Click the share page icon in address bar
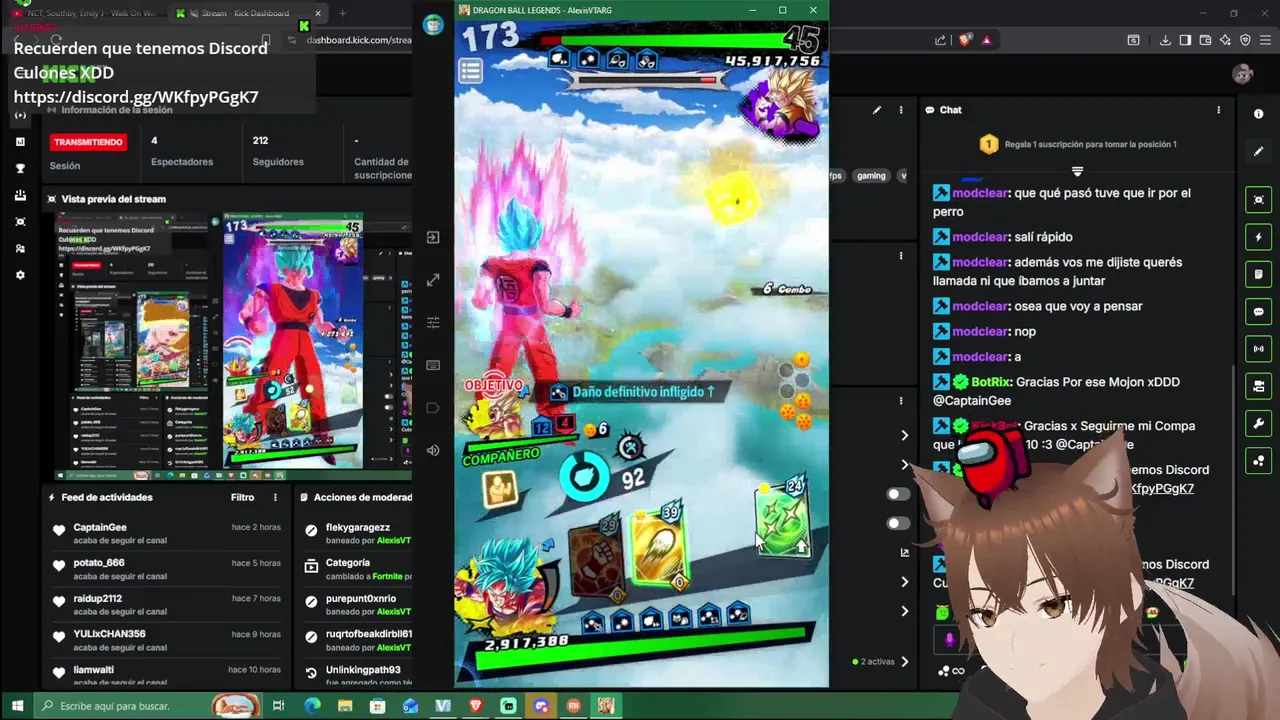The height and width of the screenshot is (720, 1280). tap(940, 40)
